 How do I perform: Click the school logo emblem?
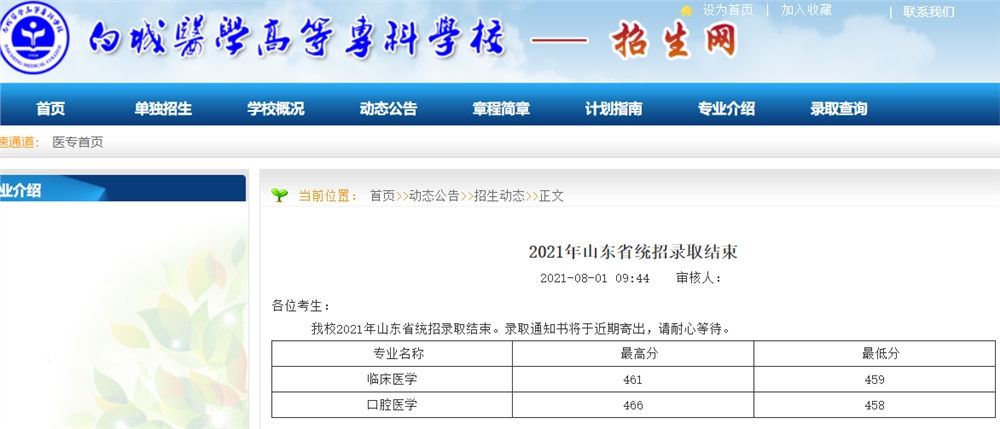(x=33, y=40)
